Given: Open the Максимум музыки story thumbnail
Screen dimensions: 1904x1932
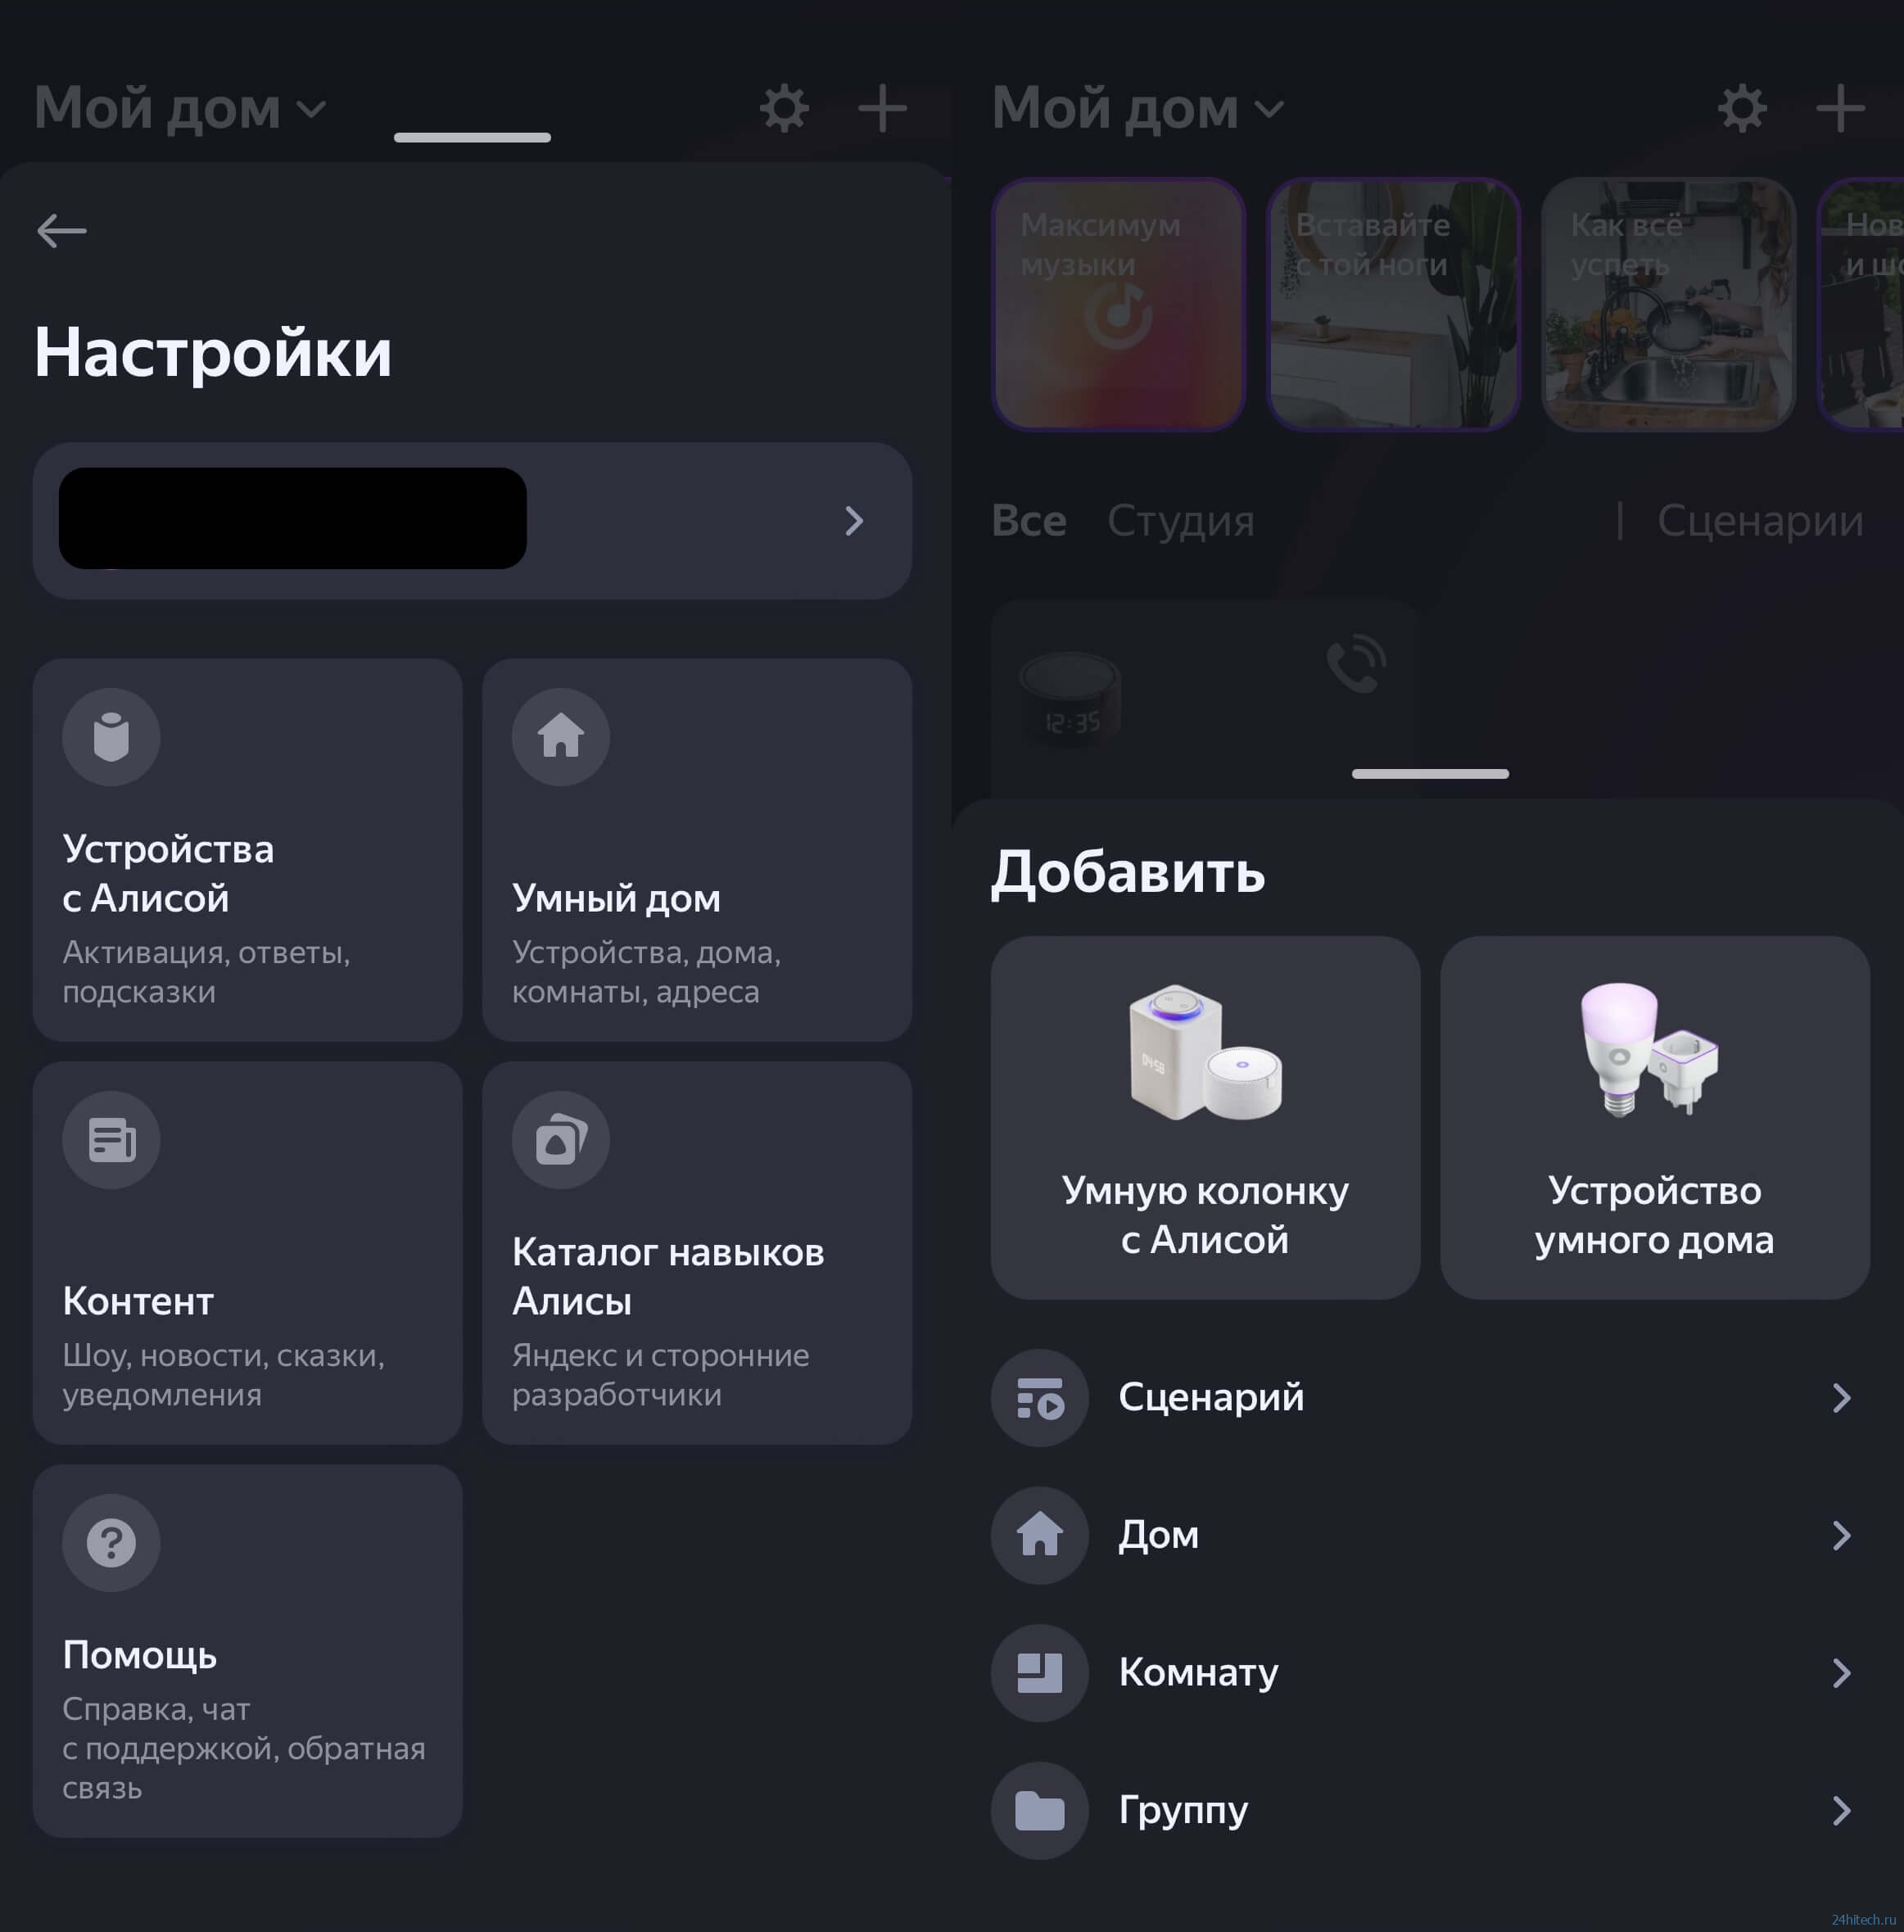Looking at the screenshot, I should click(1118, 305).
